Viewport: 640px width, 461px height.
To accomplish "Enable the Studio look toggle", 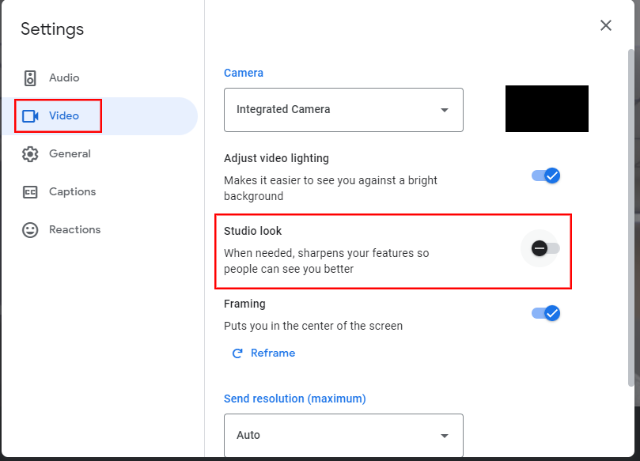I will click(545, 248).
